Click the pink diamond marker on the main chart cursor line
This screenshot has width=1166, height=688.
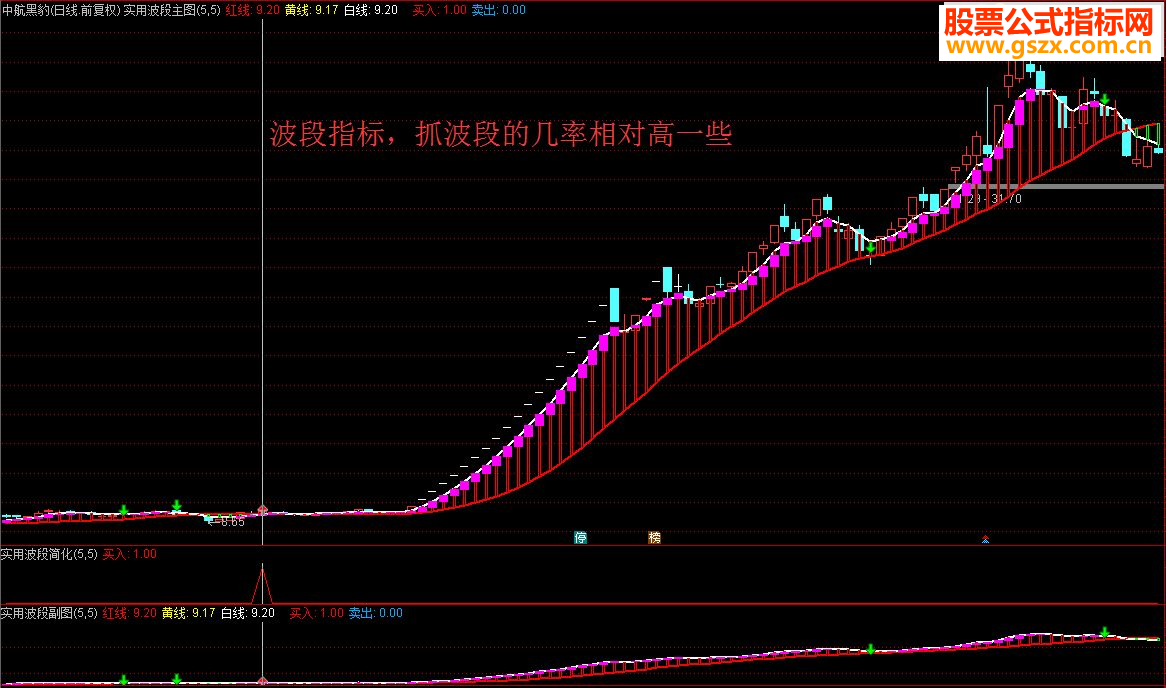[262, 510]
